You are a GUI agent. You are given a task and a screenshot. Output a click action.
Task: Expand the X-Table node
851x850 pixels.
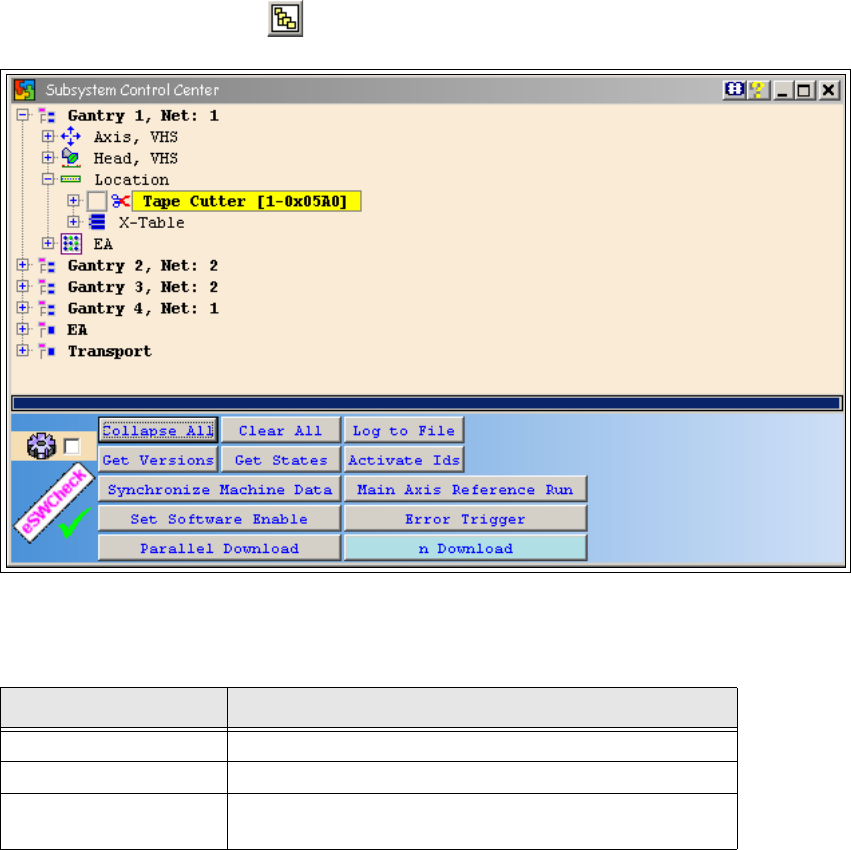(x=73, y=222)
